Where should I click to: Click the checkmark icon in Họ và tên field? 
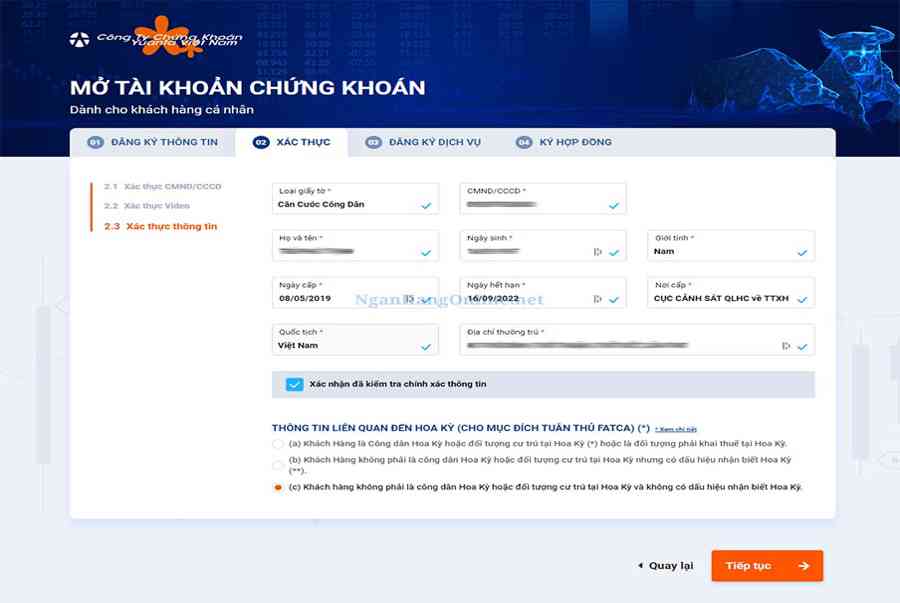point(426,252)
